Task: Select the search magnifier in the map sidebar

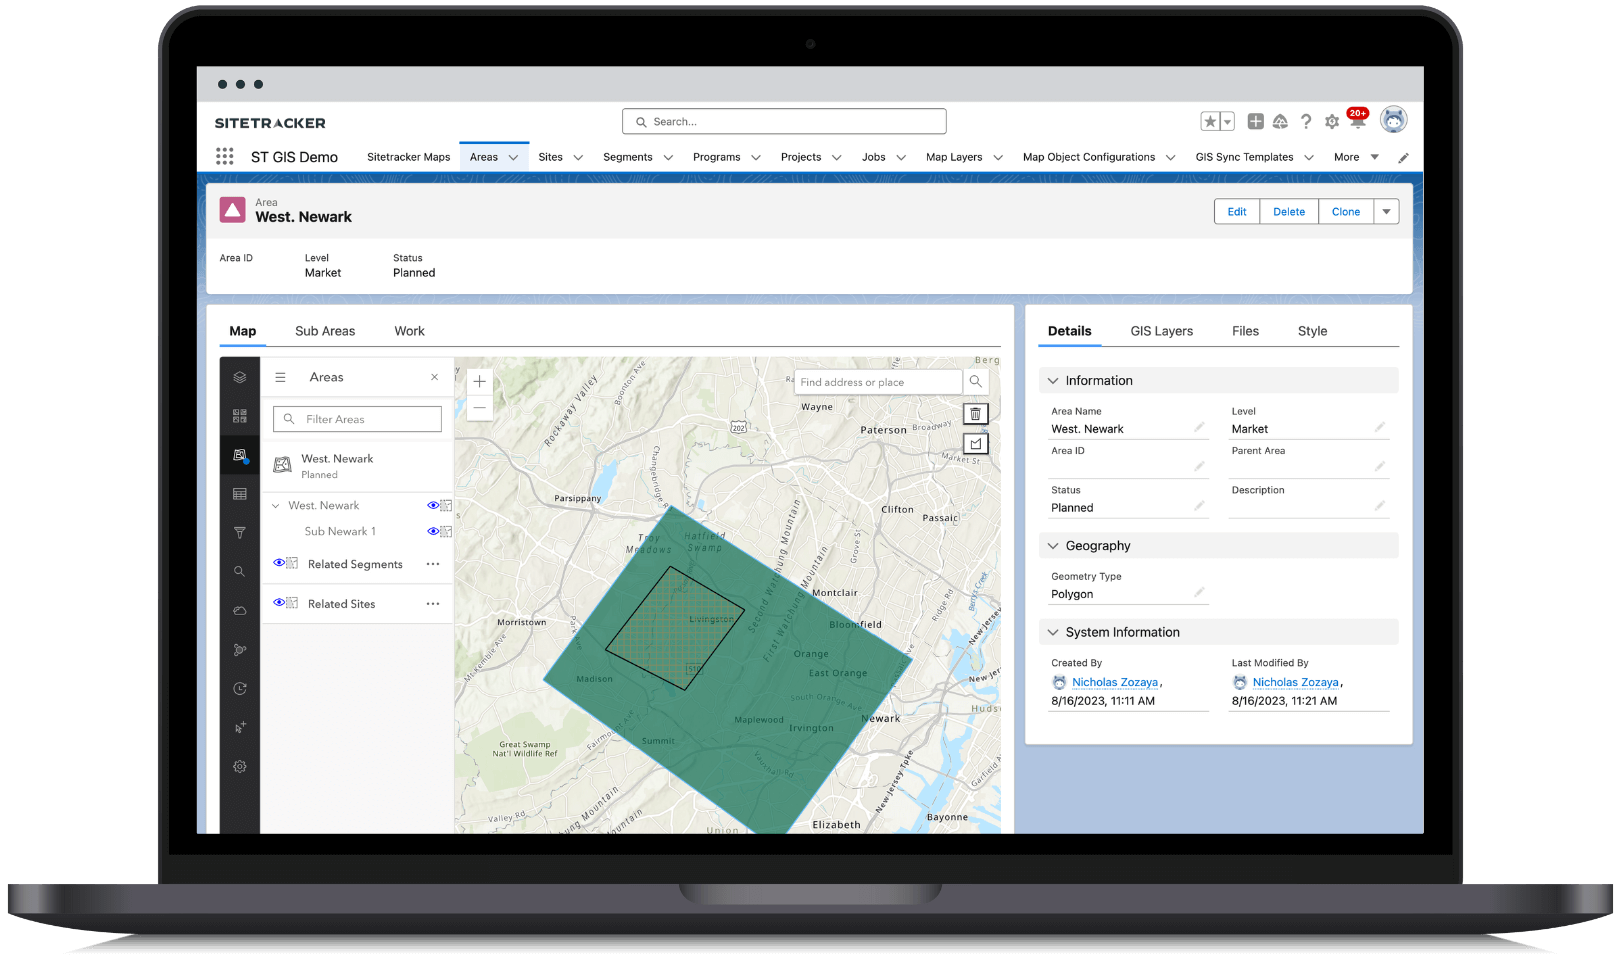Action: tap(240, 569)
